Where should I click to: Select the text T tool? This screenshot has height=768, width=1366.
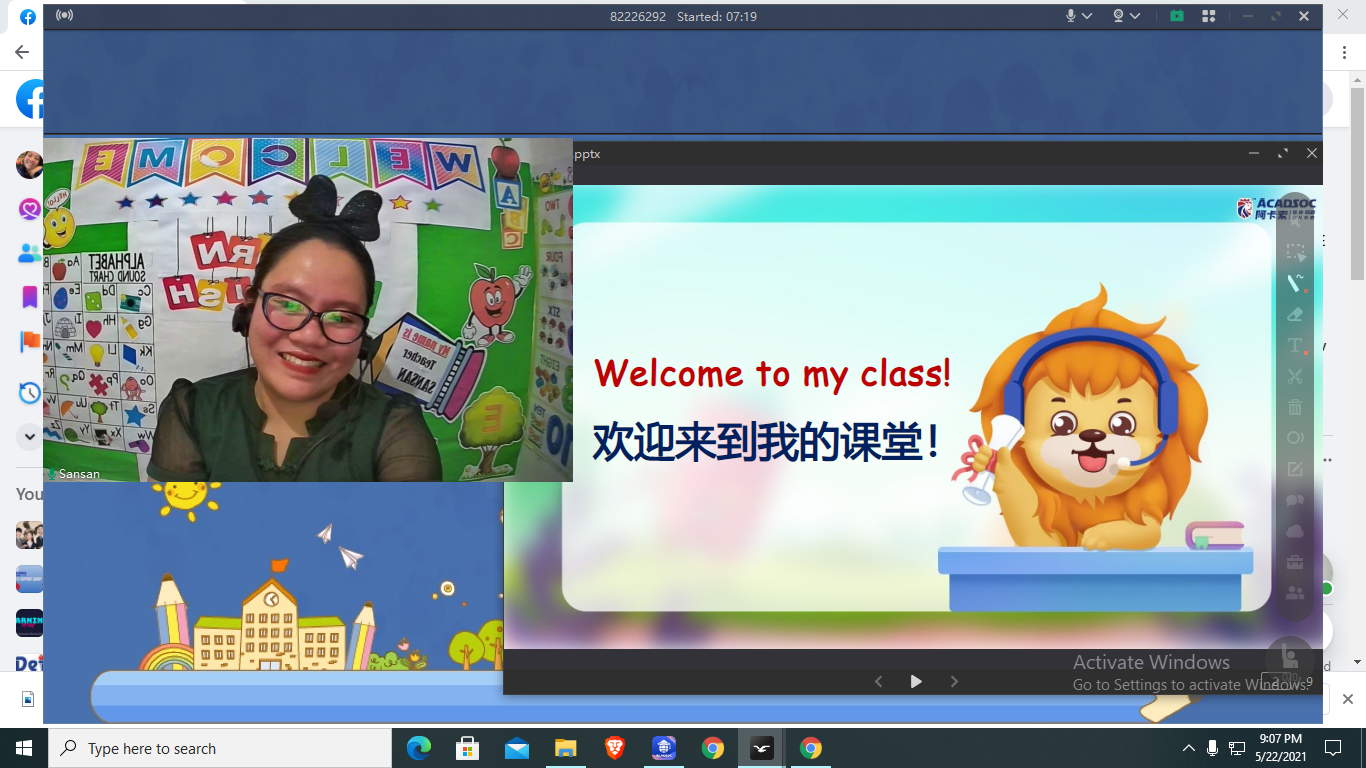(1296, 346)
